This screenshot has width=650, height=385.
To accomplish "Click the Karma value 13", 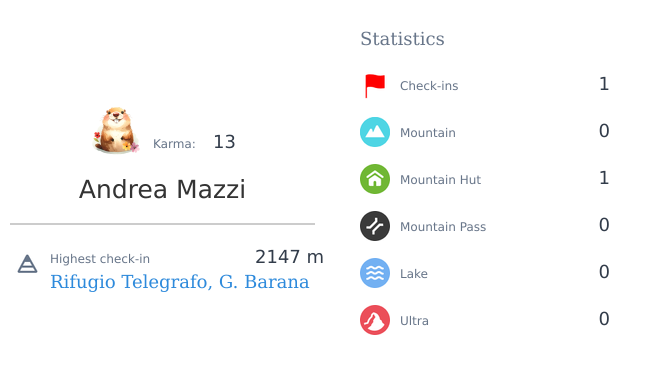I will pos(224,142).
